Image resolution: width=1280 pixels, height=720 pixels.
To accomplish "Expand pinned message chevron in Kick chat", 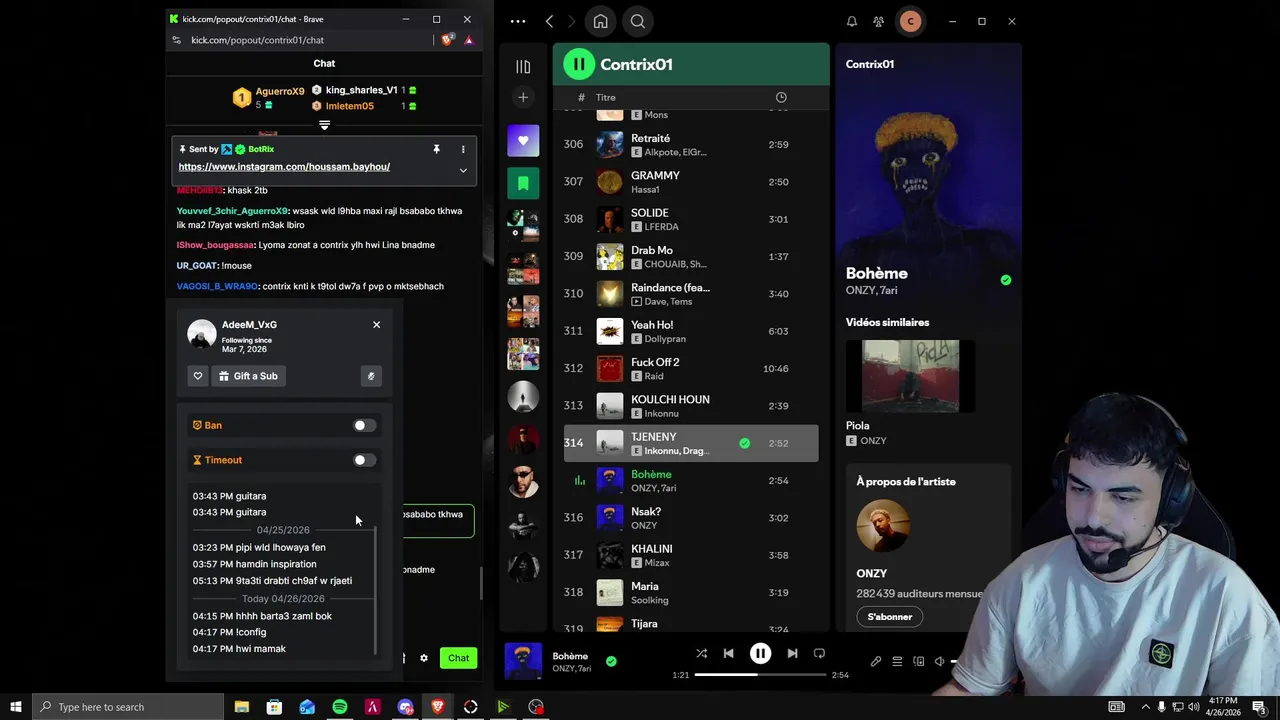I will click(463, 171).
